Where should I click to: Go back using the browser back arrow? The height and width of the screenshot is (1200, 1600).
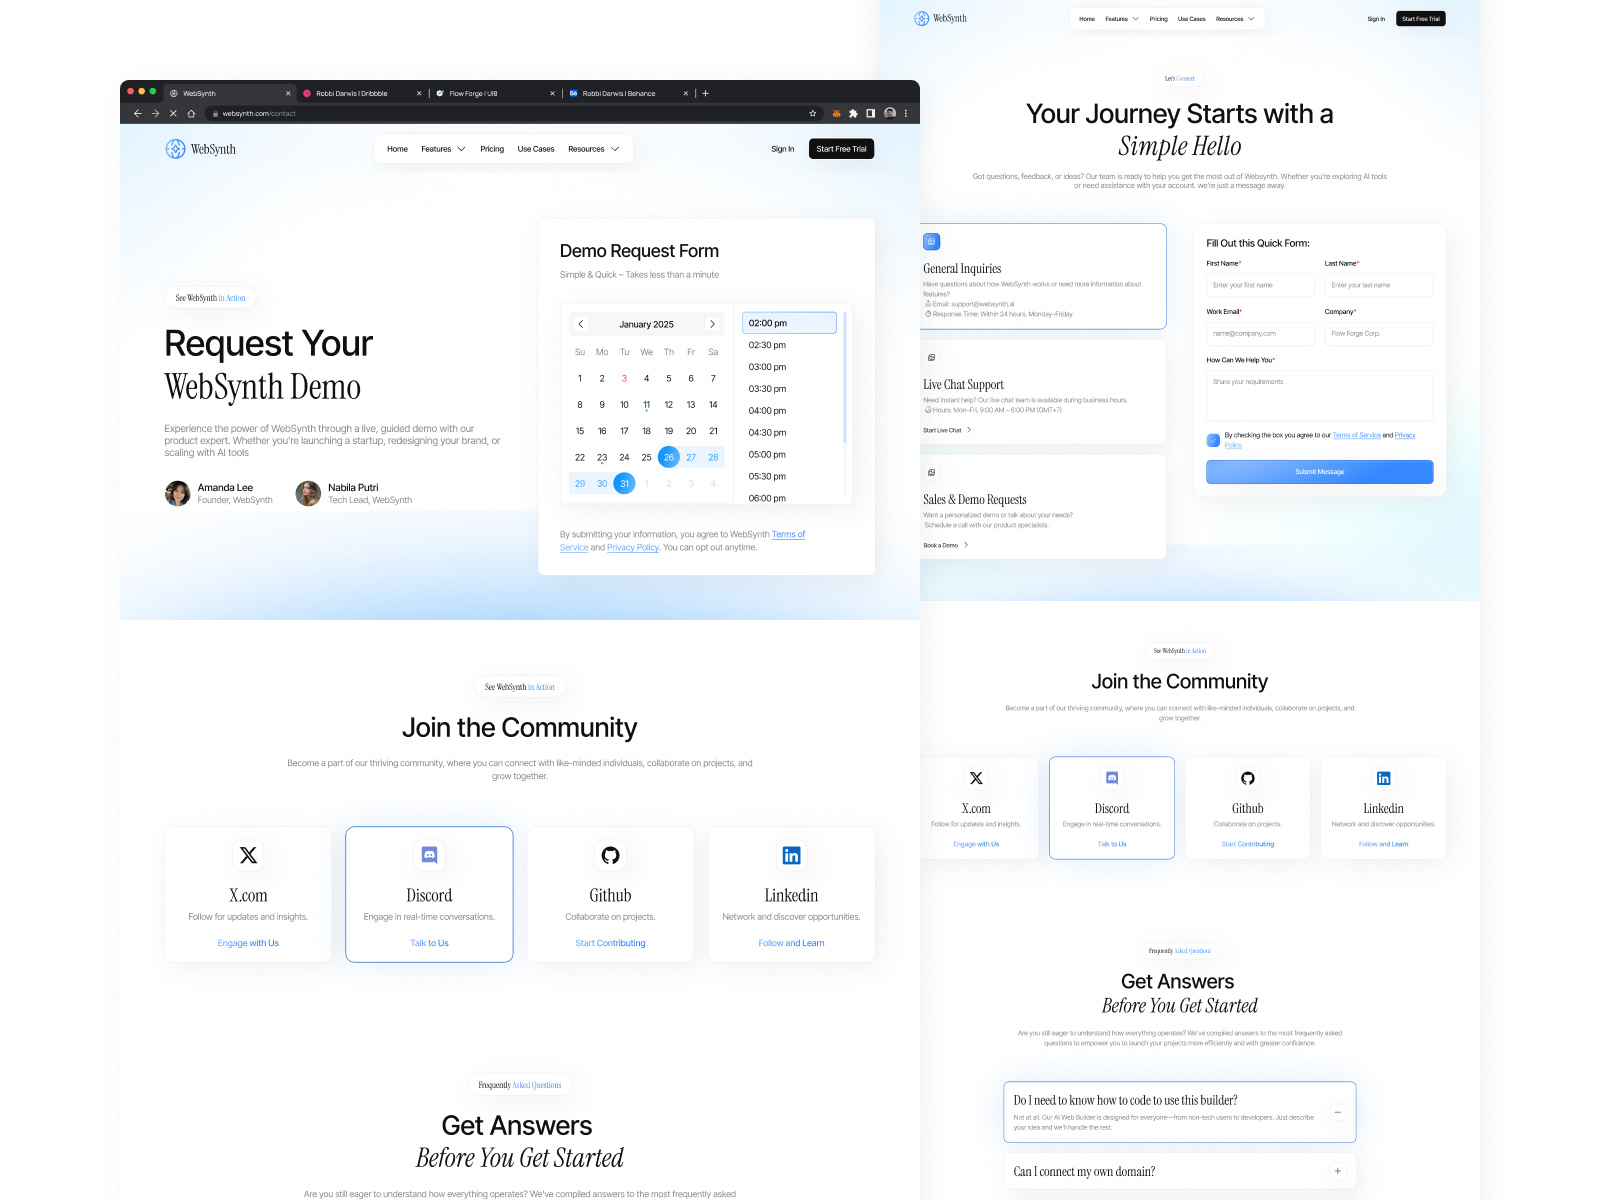[x=137, y=114]
